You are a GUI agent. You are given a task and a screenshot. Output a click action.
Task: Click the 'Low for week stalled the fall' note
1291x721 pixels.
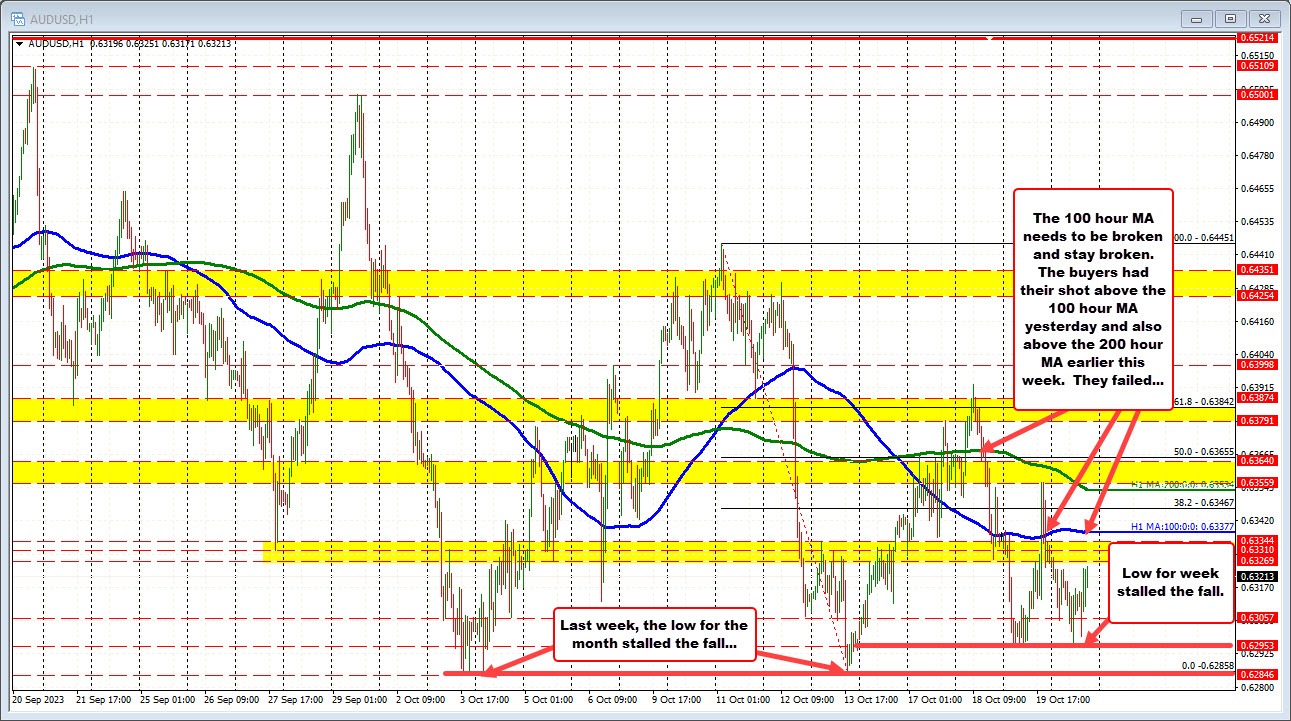coord(1170,584)
